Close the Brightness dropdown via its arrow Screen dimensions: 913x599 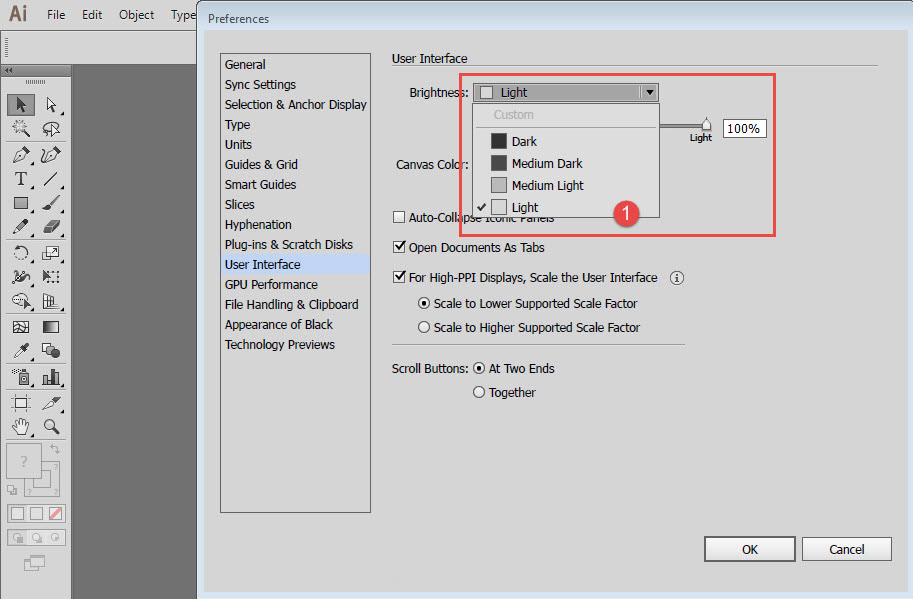click(650, 92)
